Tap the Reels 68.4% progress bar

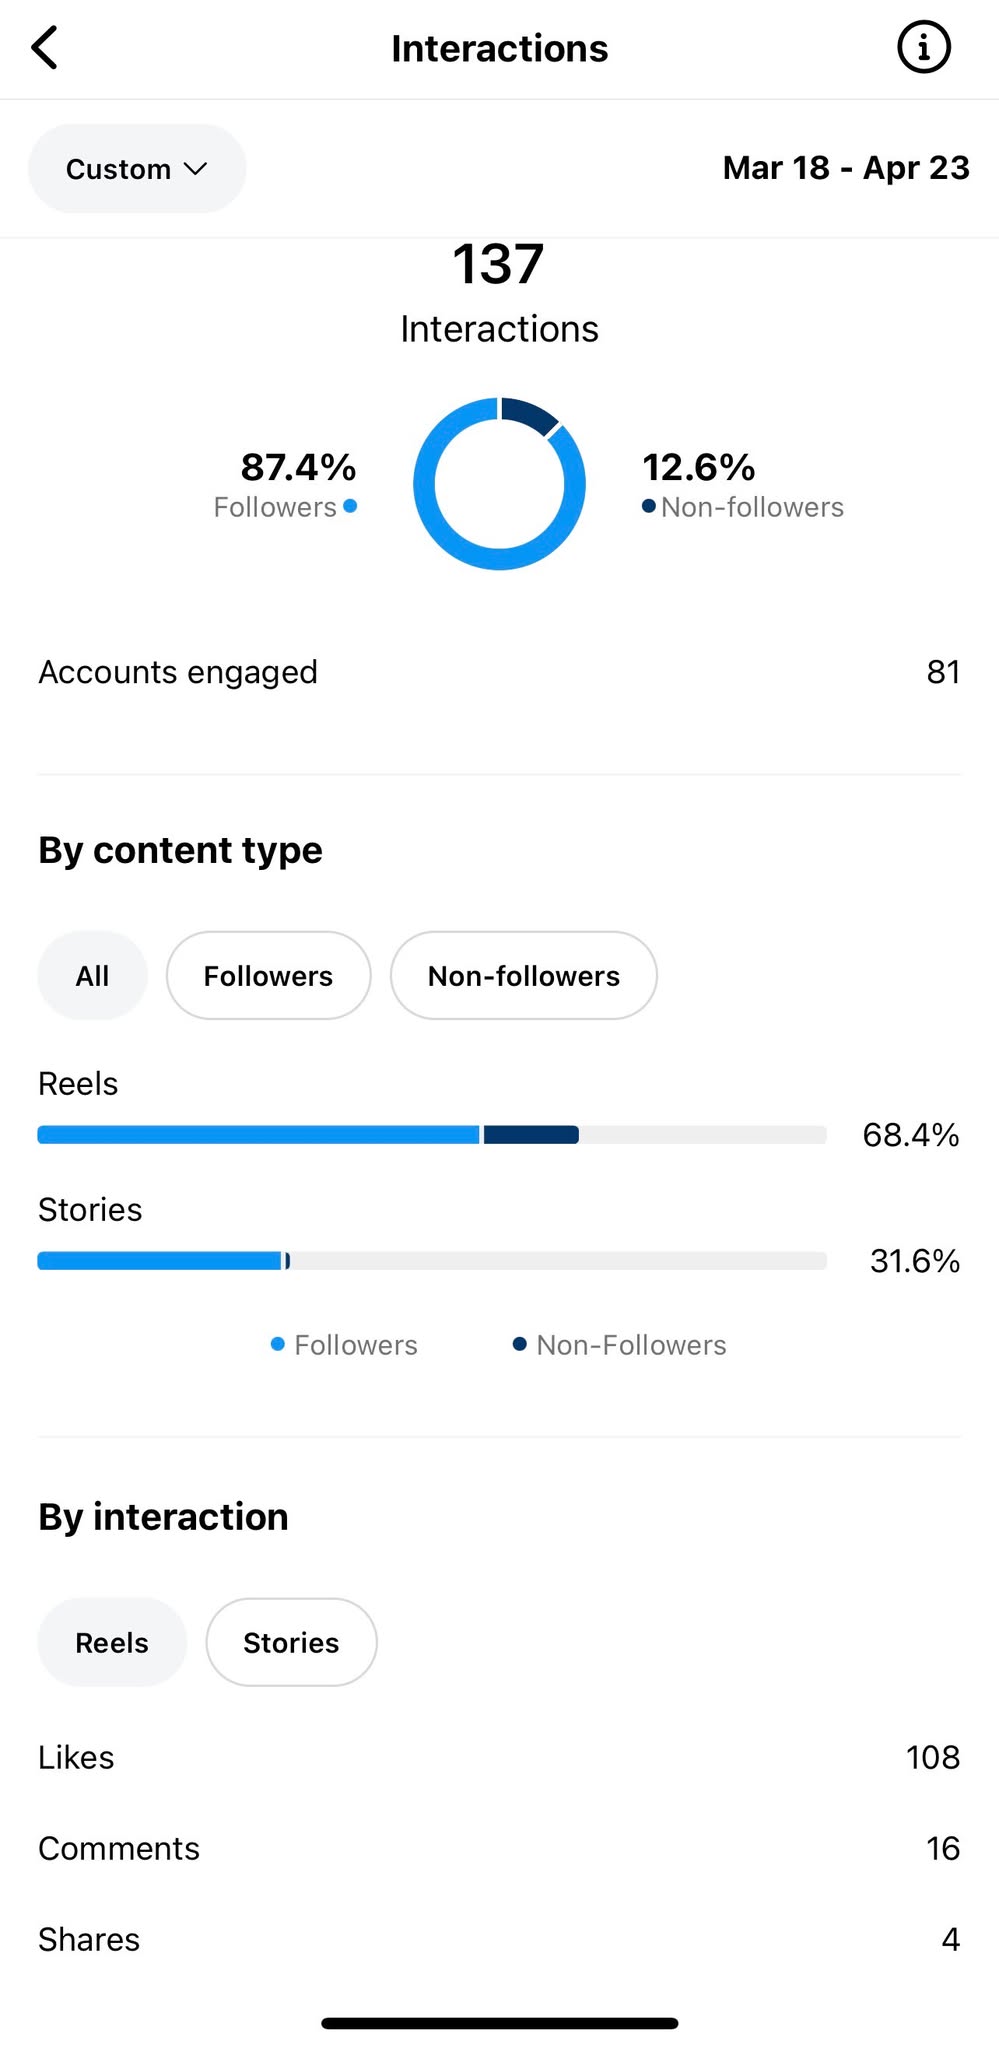[432, 1135]
